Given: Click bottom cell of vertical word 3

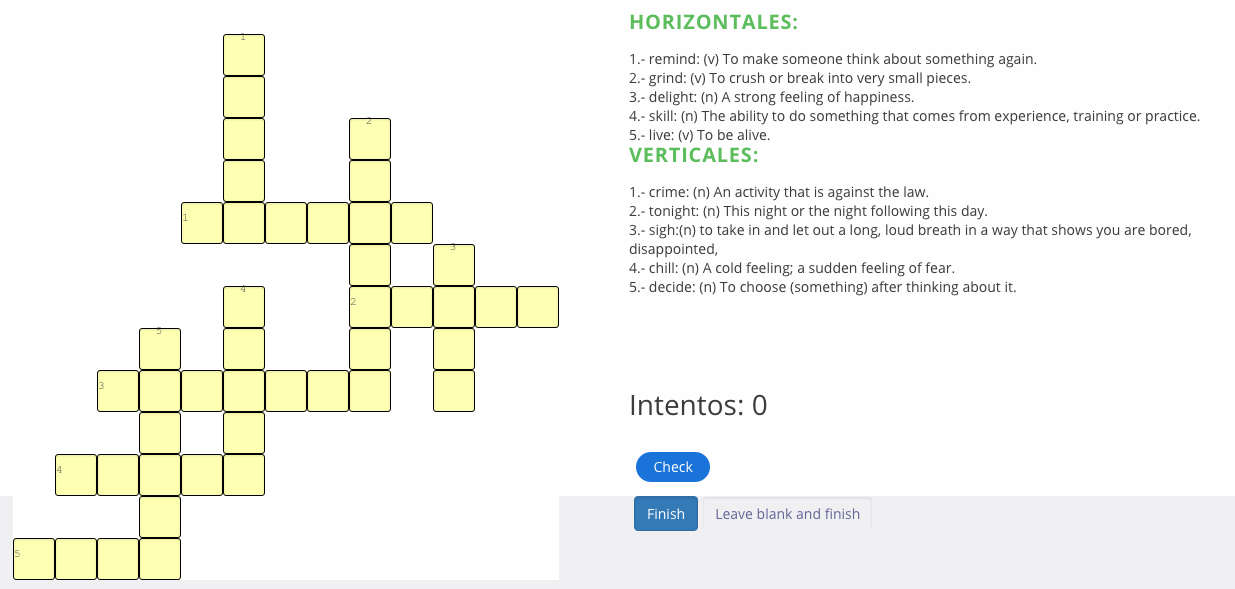Looking at the screenshot, I should pos(454,391).
